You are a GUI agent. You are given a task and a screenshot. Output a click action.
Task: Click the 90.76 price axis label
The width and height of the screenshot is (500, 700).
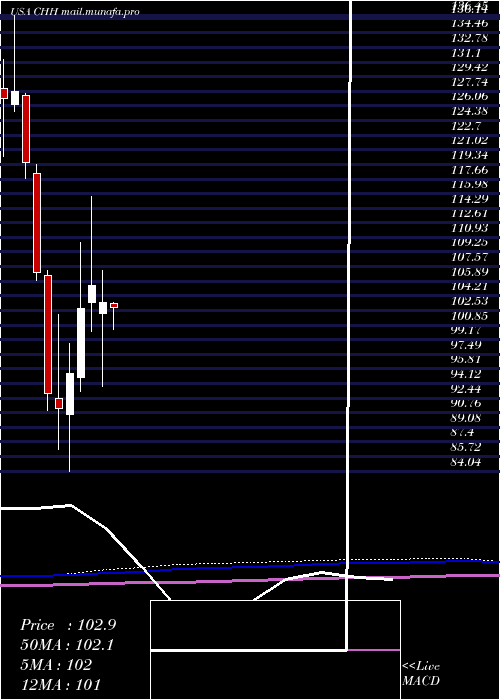pos(466,403)
